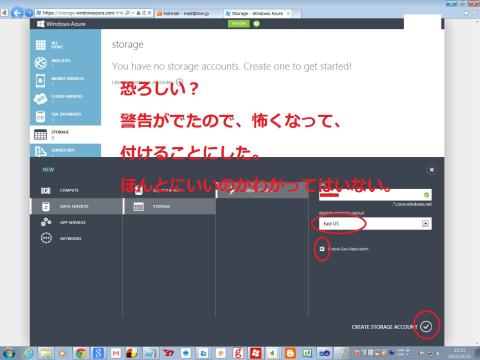This screenshot has height=360, width=480.
Task: Open Windows Start button
Action: pos(9,353)
